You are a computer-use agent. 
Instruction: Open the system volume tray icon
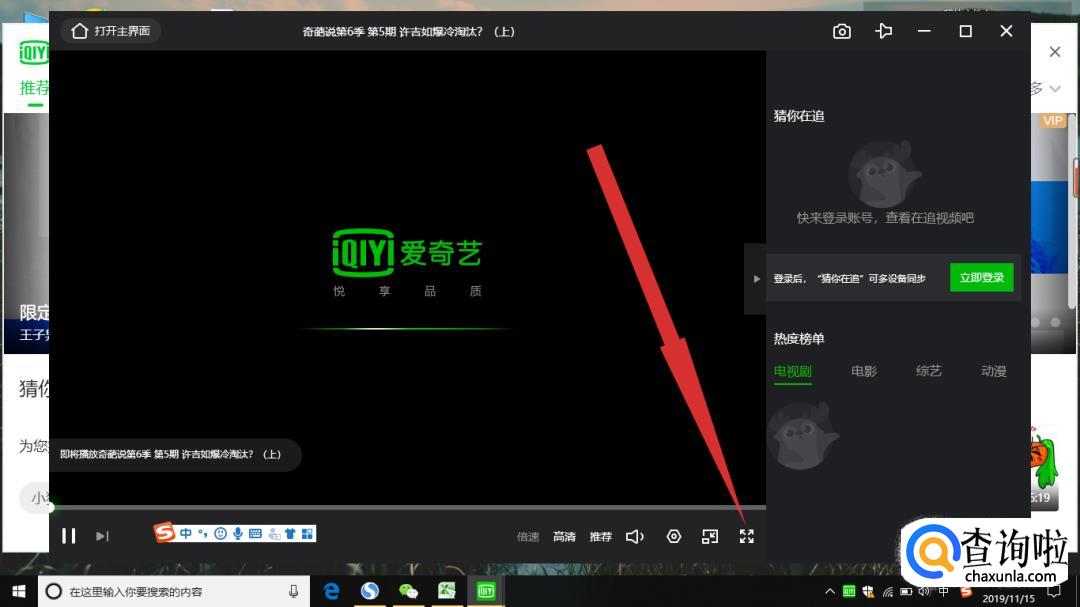click(x=924, y=591)
